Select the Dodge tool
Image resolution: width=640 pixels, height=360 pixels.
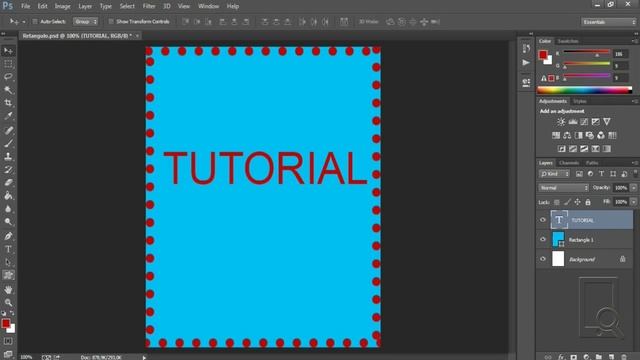point(8,222)
